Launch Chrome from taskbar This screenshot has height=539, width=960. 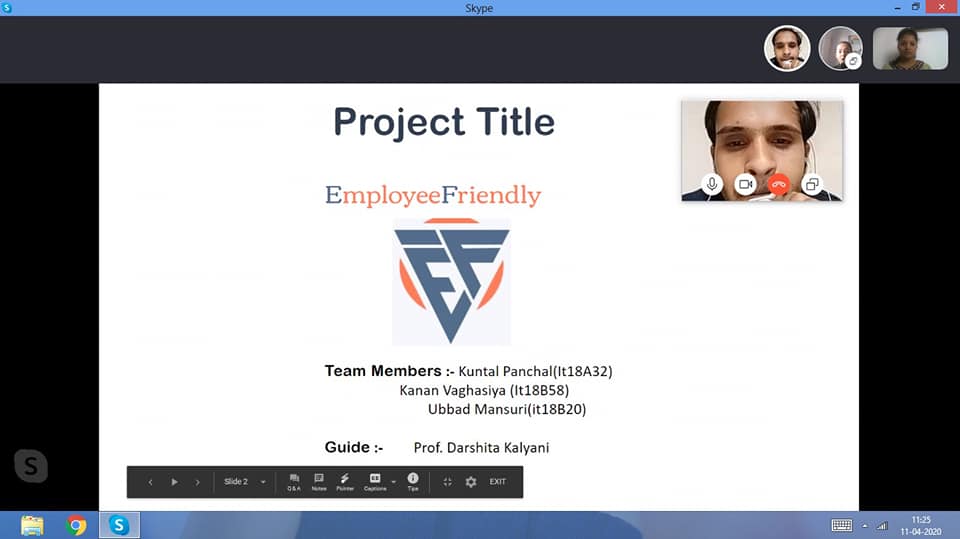click(77, 526)
